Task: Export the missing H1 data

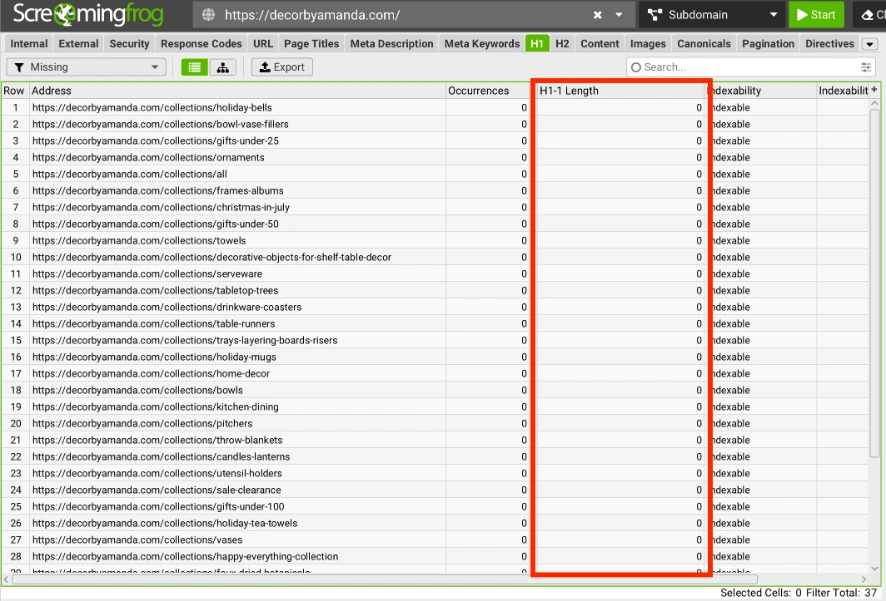Action: [281, 67]
